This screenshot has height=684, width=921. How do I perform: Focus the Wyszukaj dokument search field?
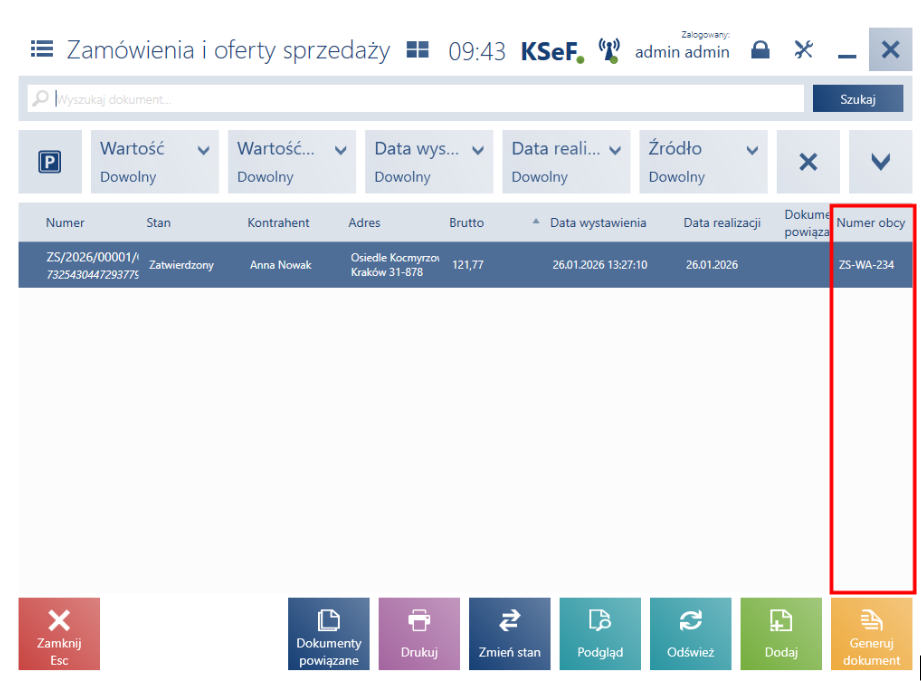pos(416,99)
